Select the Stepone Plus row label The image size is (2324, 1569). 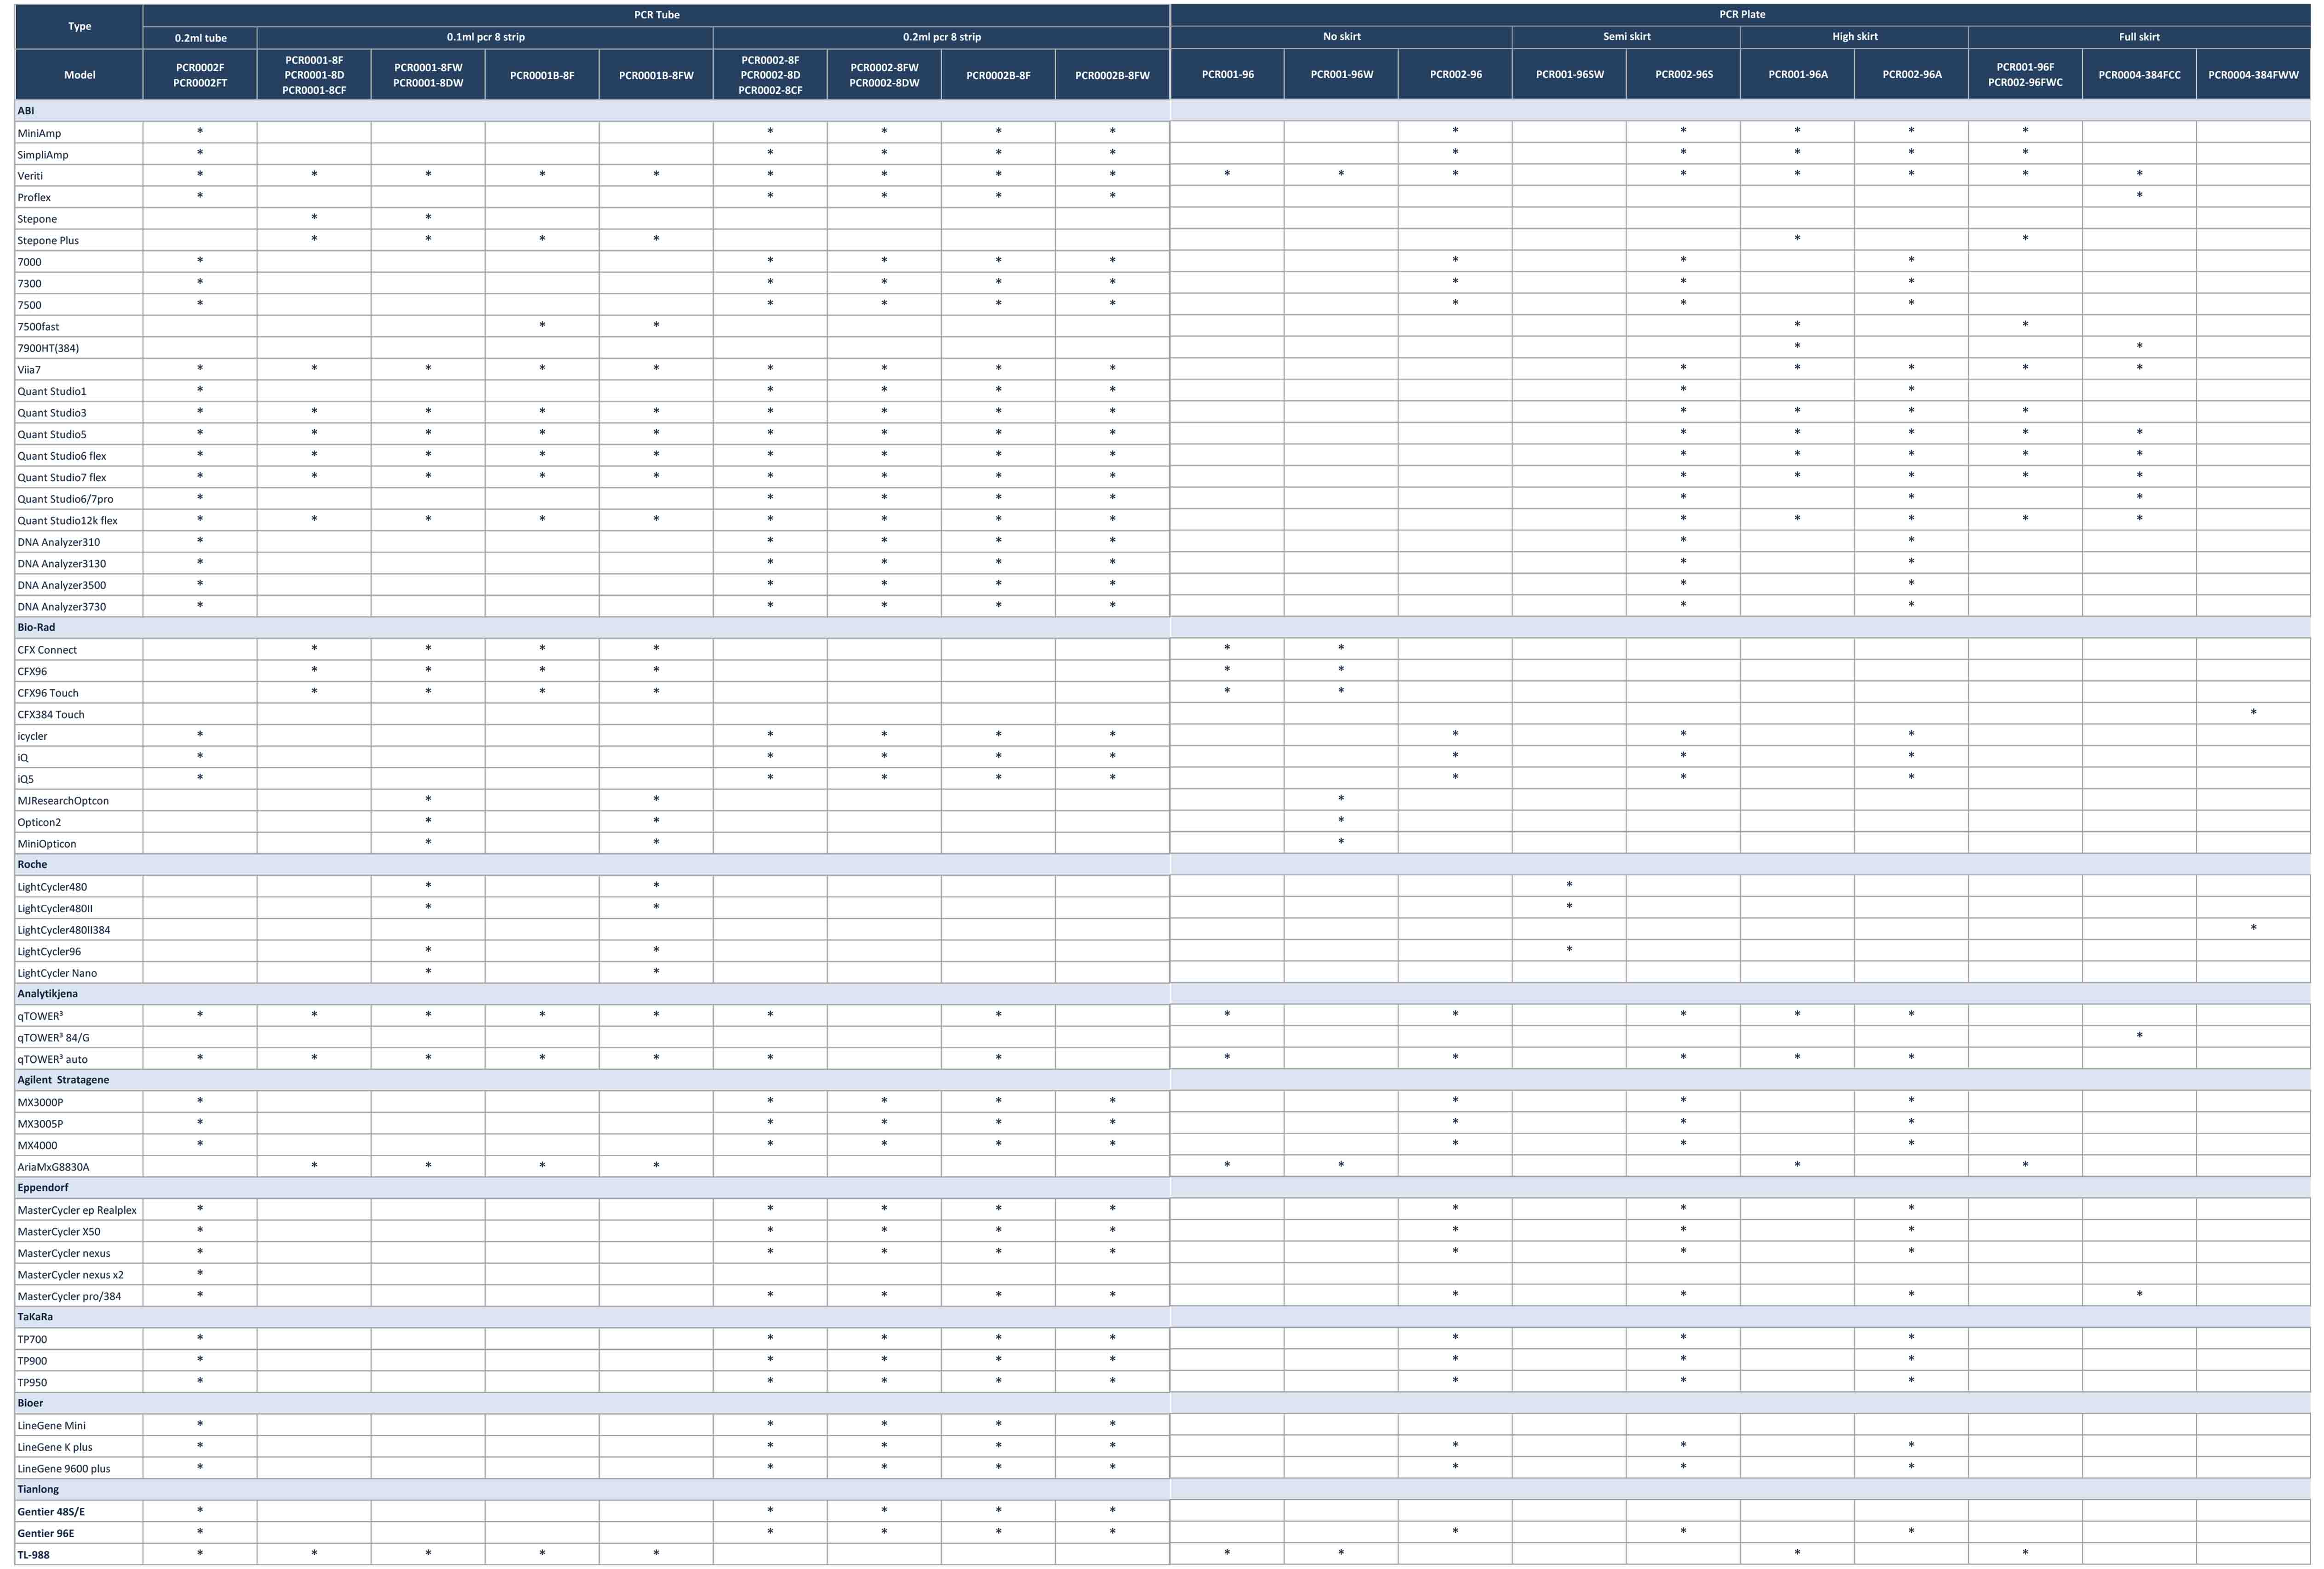click(48, 241)
